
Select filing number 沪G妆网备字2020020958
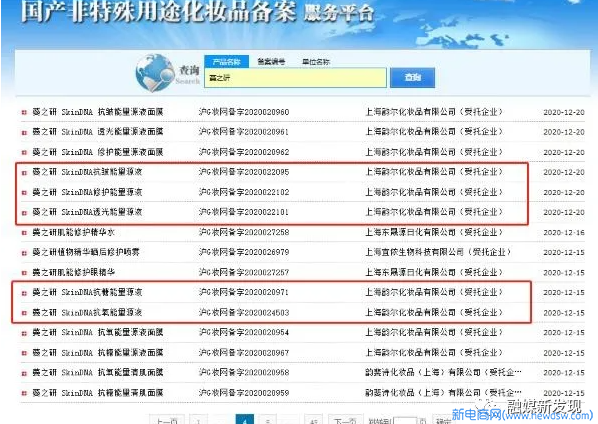[244, 373]
